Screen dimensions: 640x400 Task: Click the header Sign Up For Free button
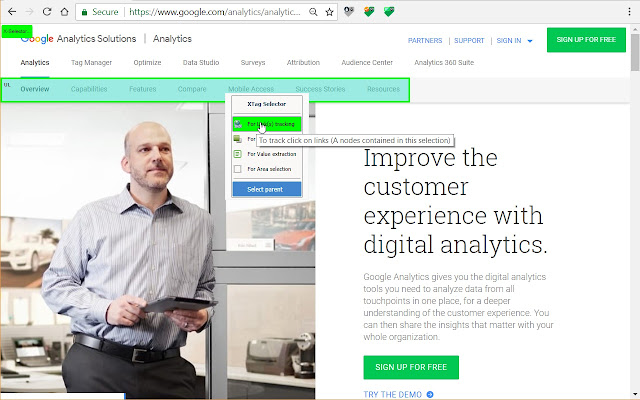click(x=586, y=40)
